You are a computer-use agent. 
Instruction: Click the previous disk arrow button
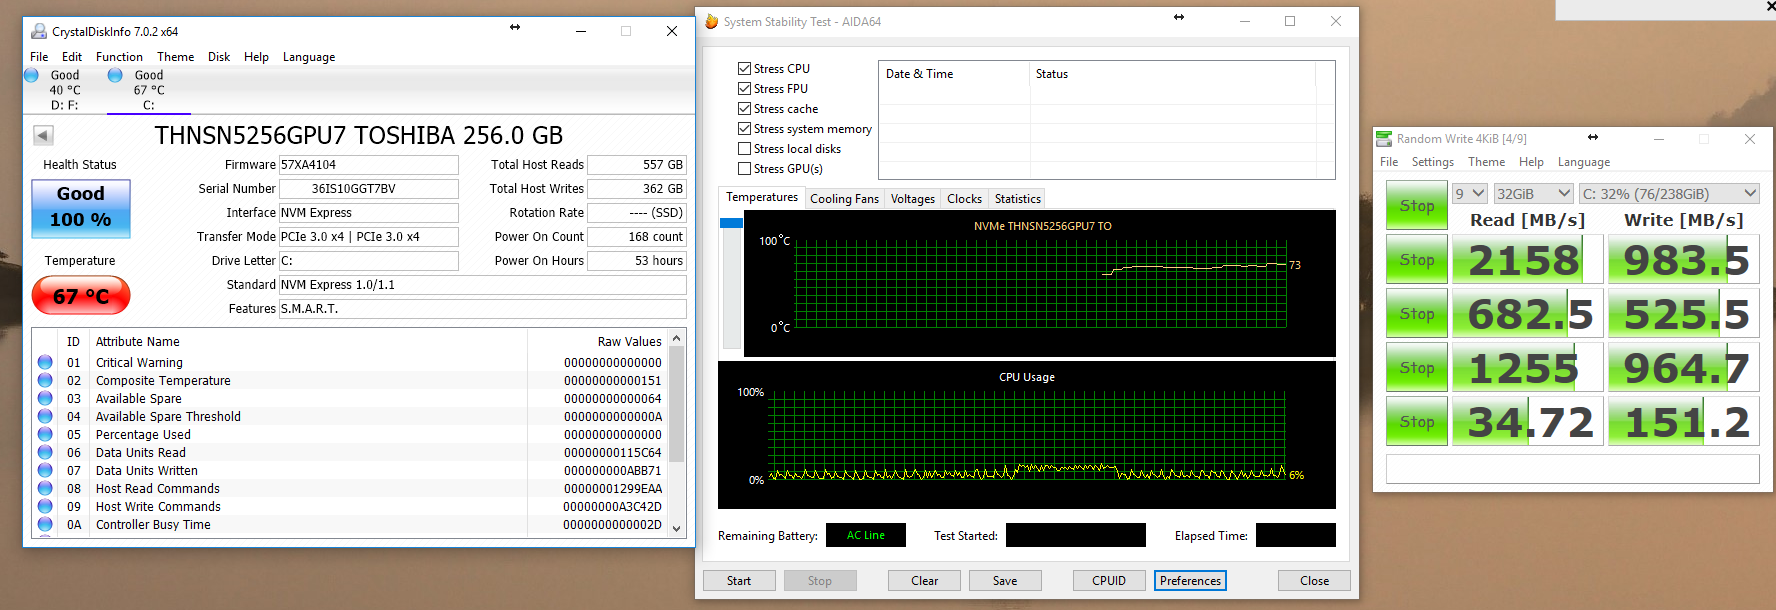pyautogui.click(x=43, y=135)
